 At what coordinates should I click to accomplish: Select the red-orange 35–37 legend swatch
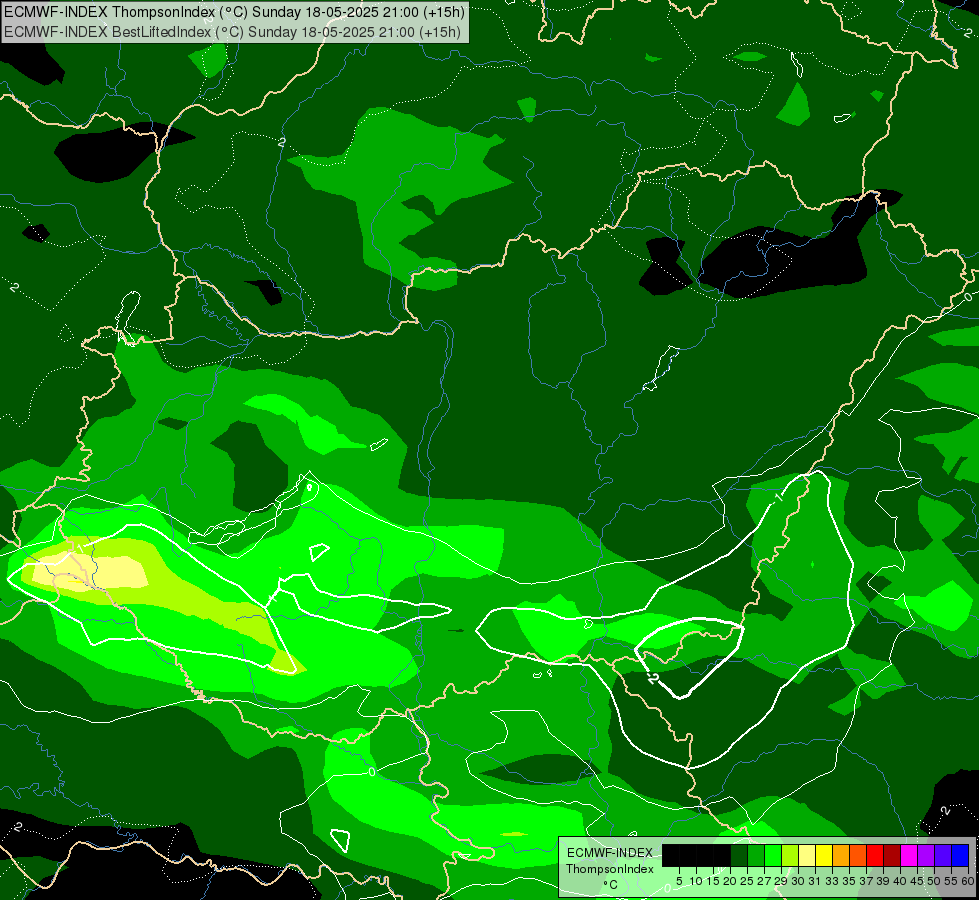pyautogui.click(x=858, y=855)
